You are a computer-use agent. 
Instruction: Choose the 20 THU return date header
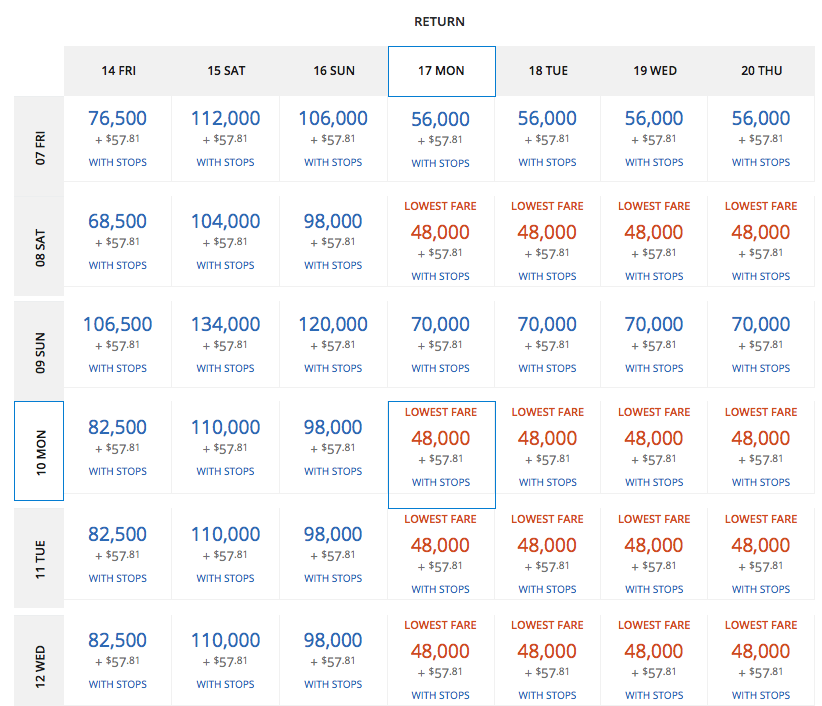(x=761, y=71)
